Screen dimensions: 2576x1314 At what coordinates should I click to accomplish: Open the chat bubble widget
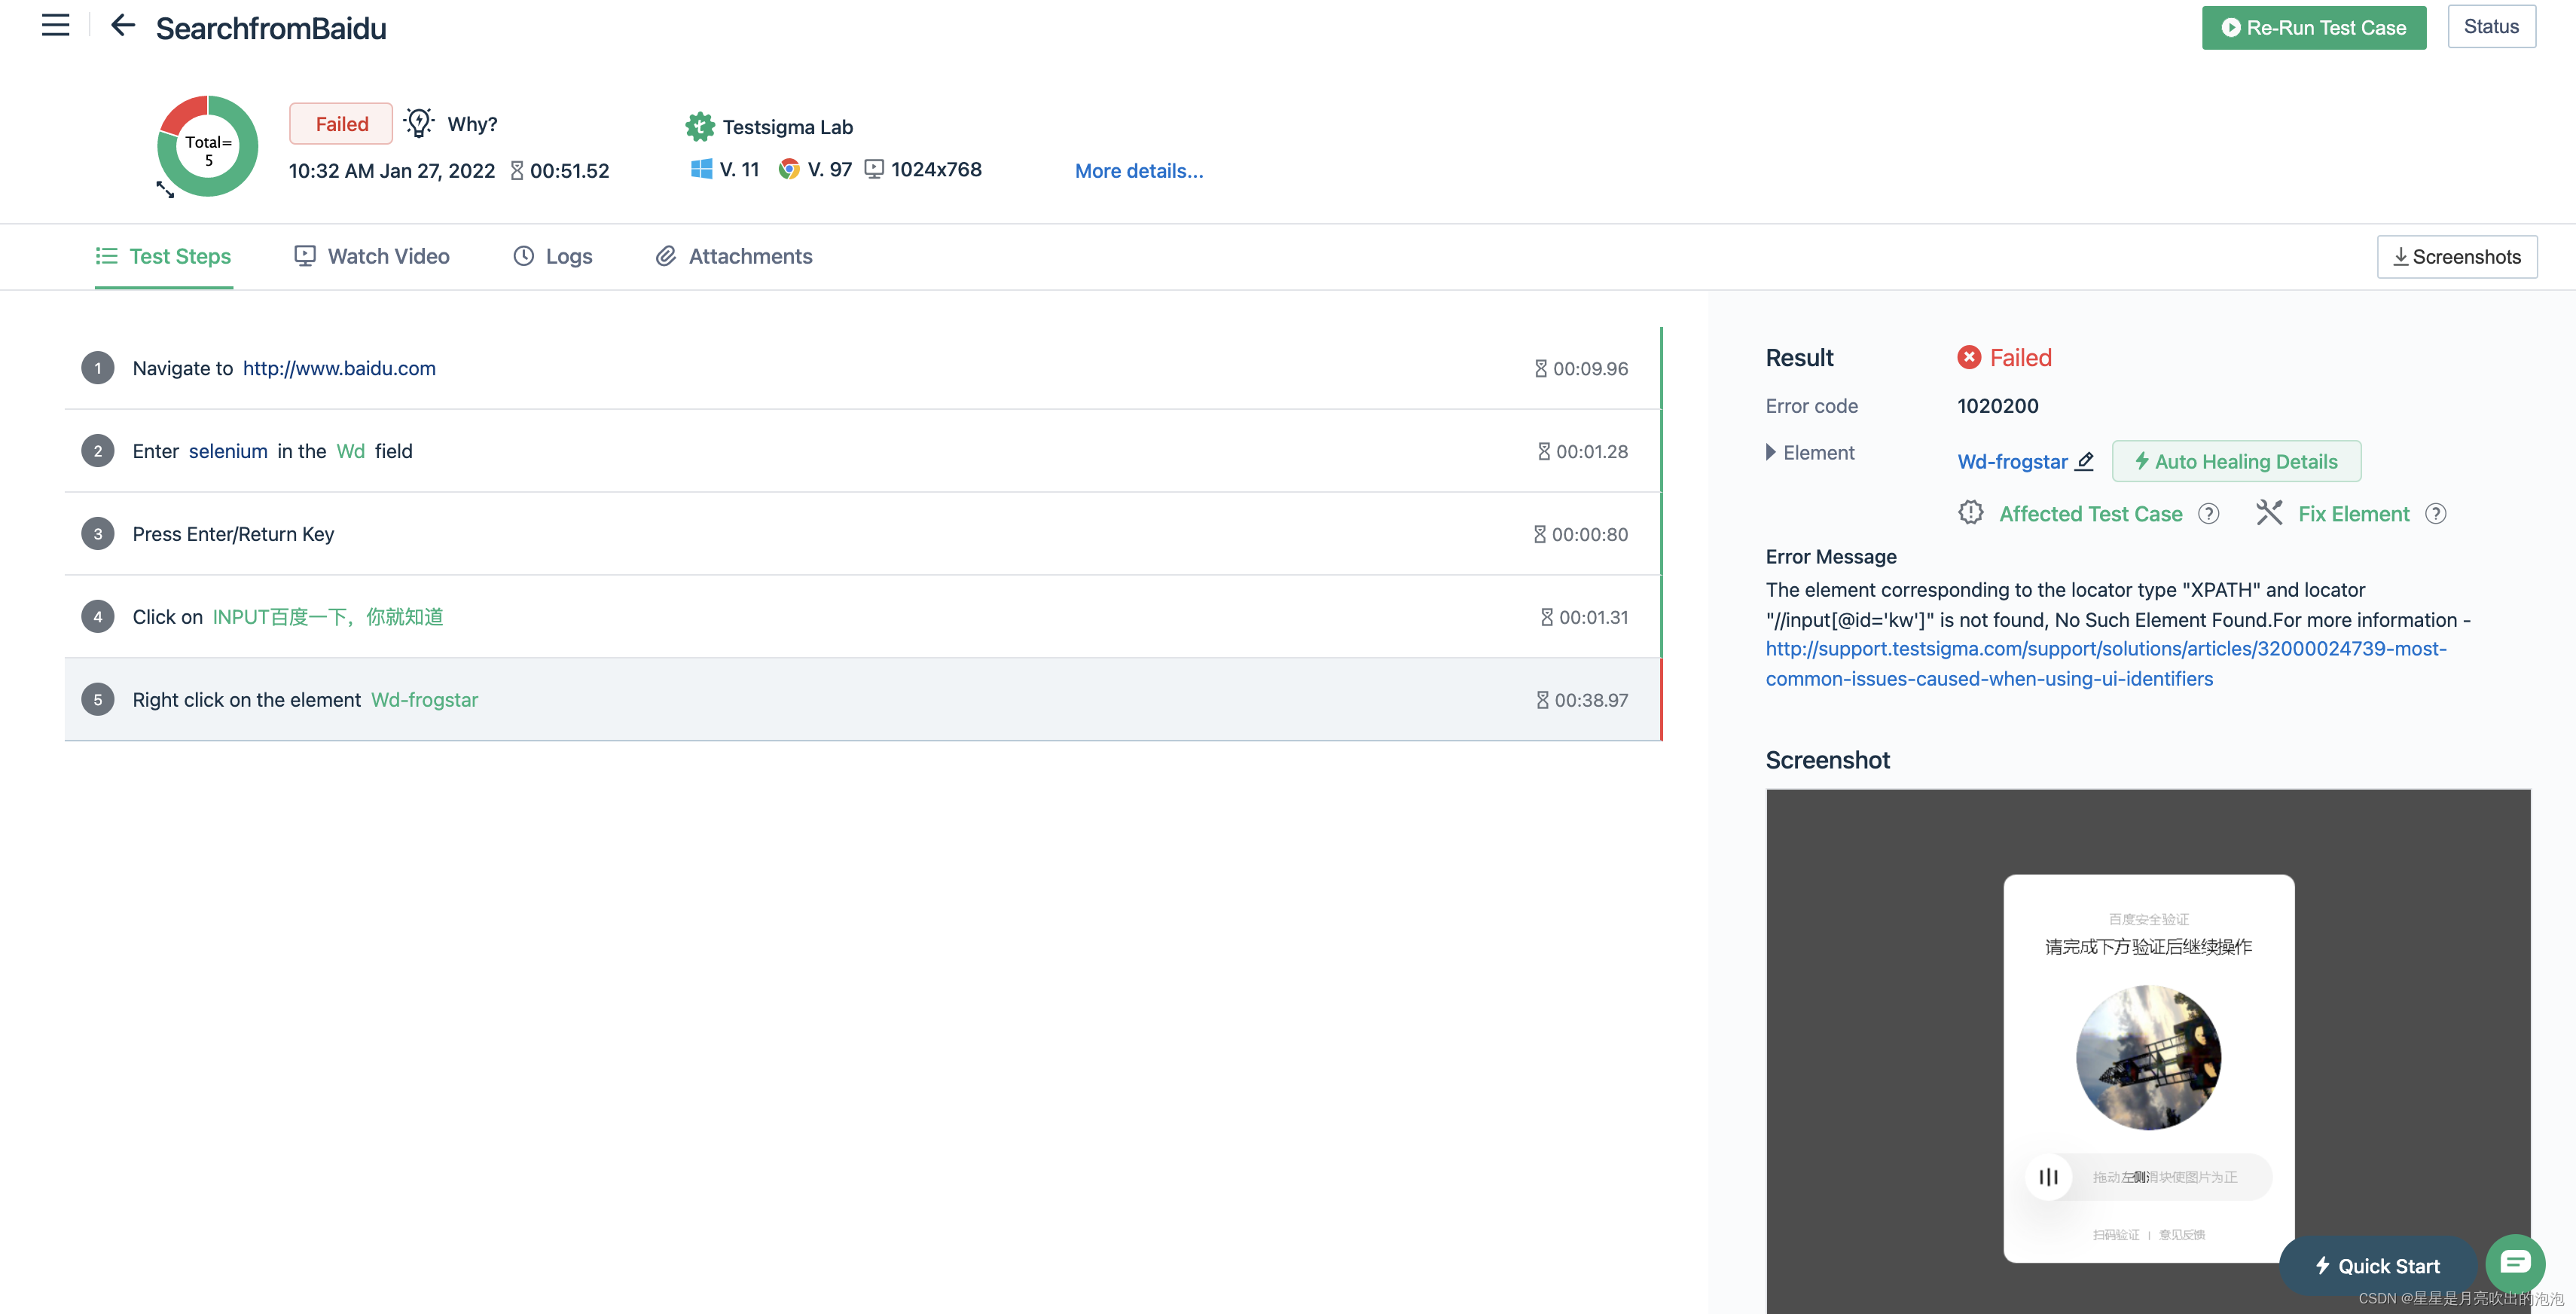coord(2515,1262)
